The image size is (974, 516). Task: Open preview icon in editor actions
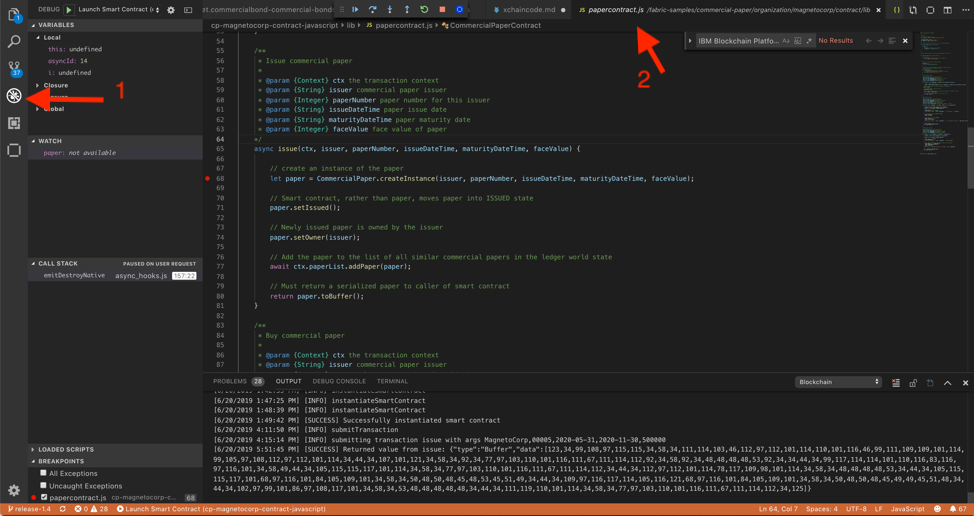tap(930, 10)
